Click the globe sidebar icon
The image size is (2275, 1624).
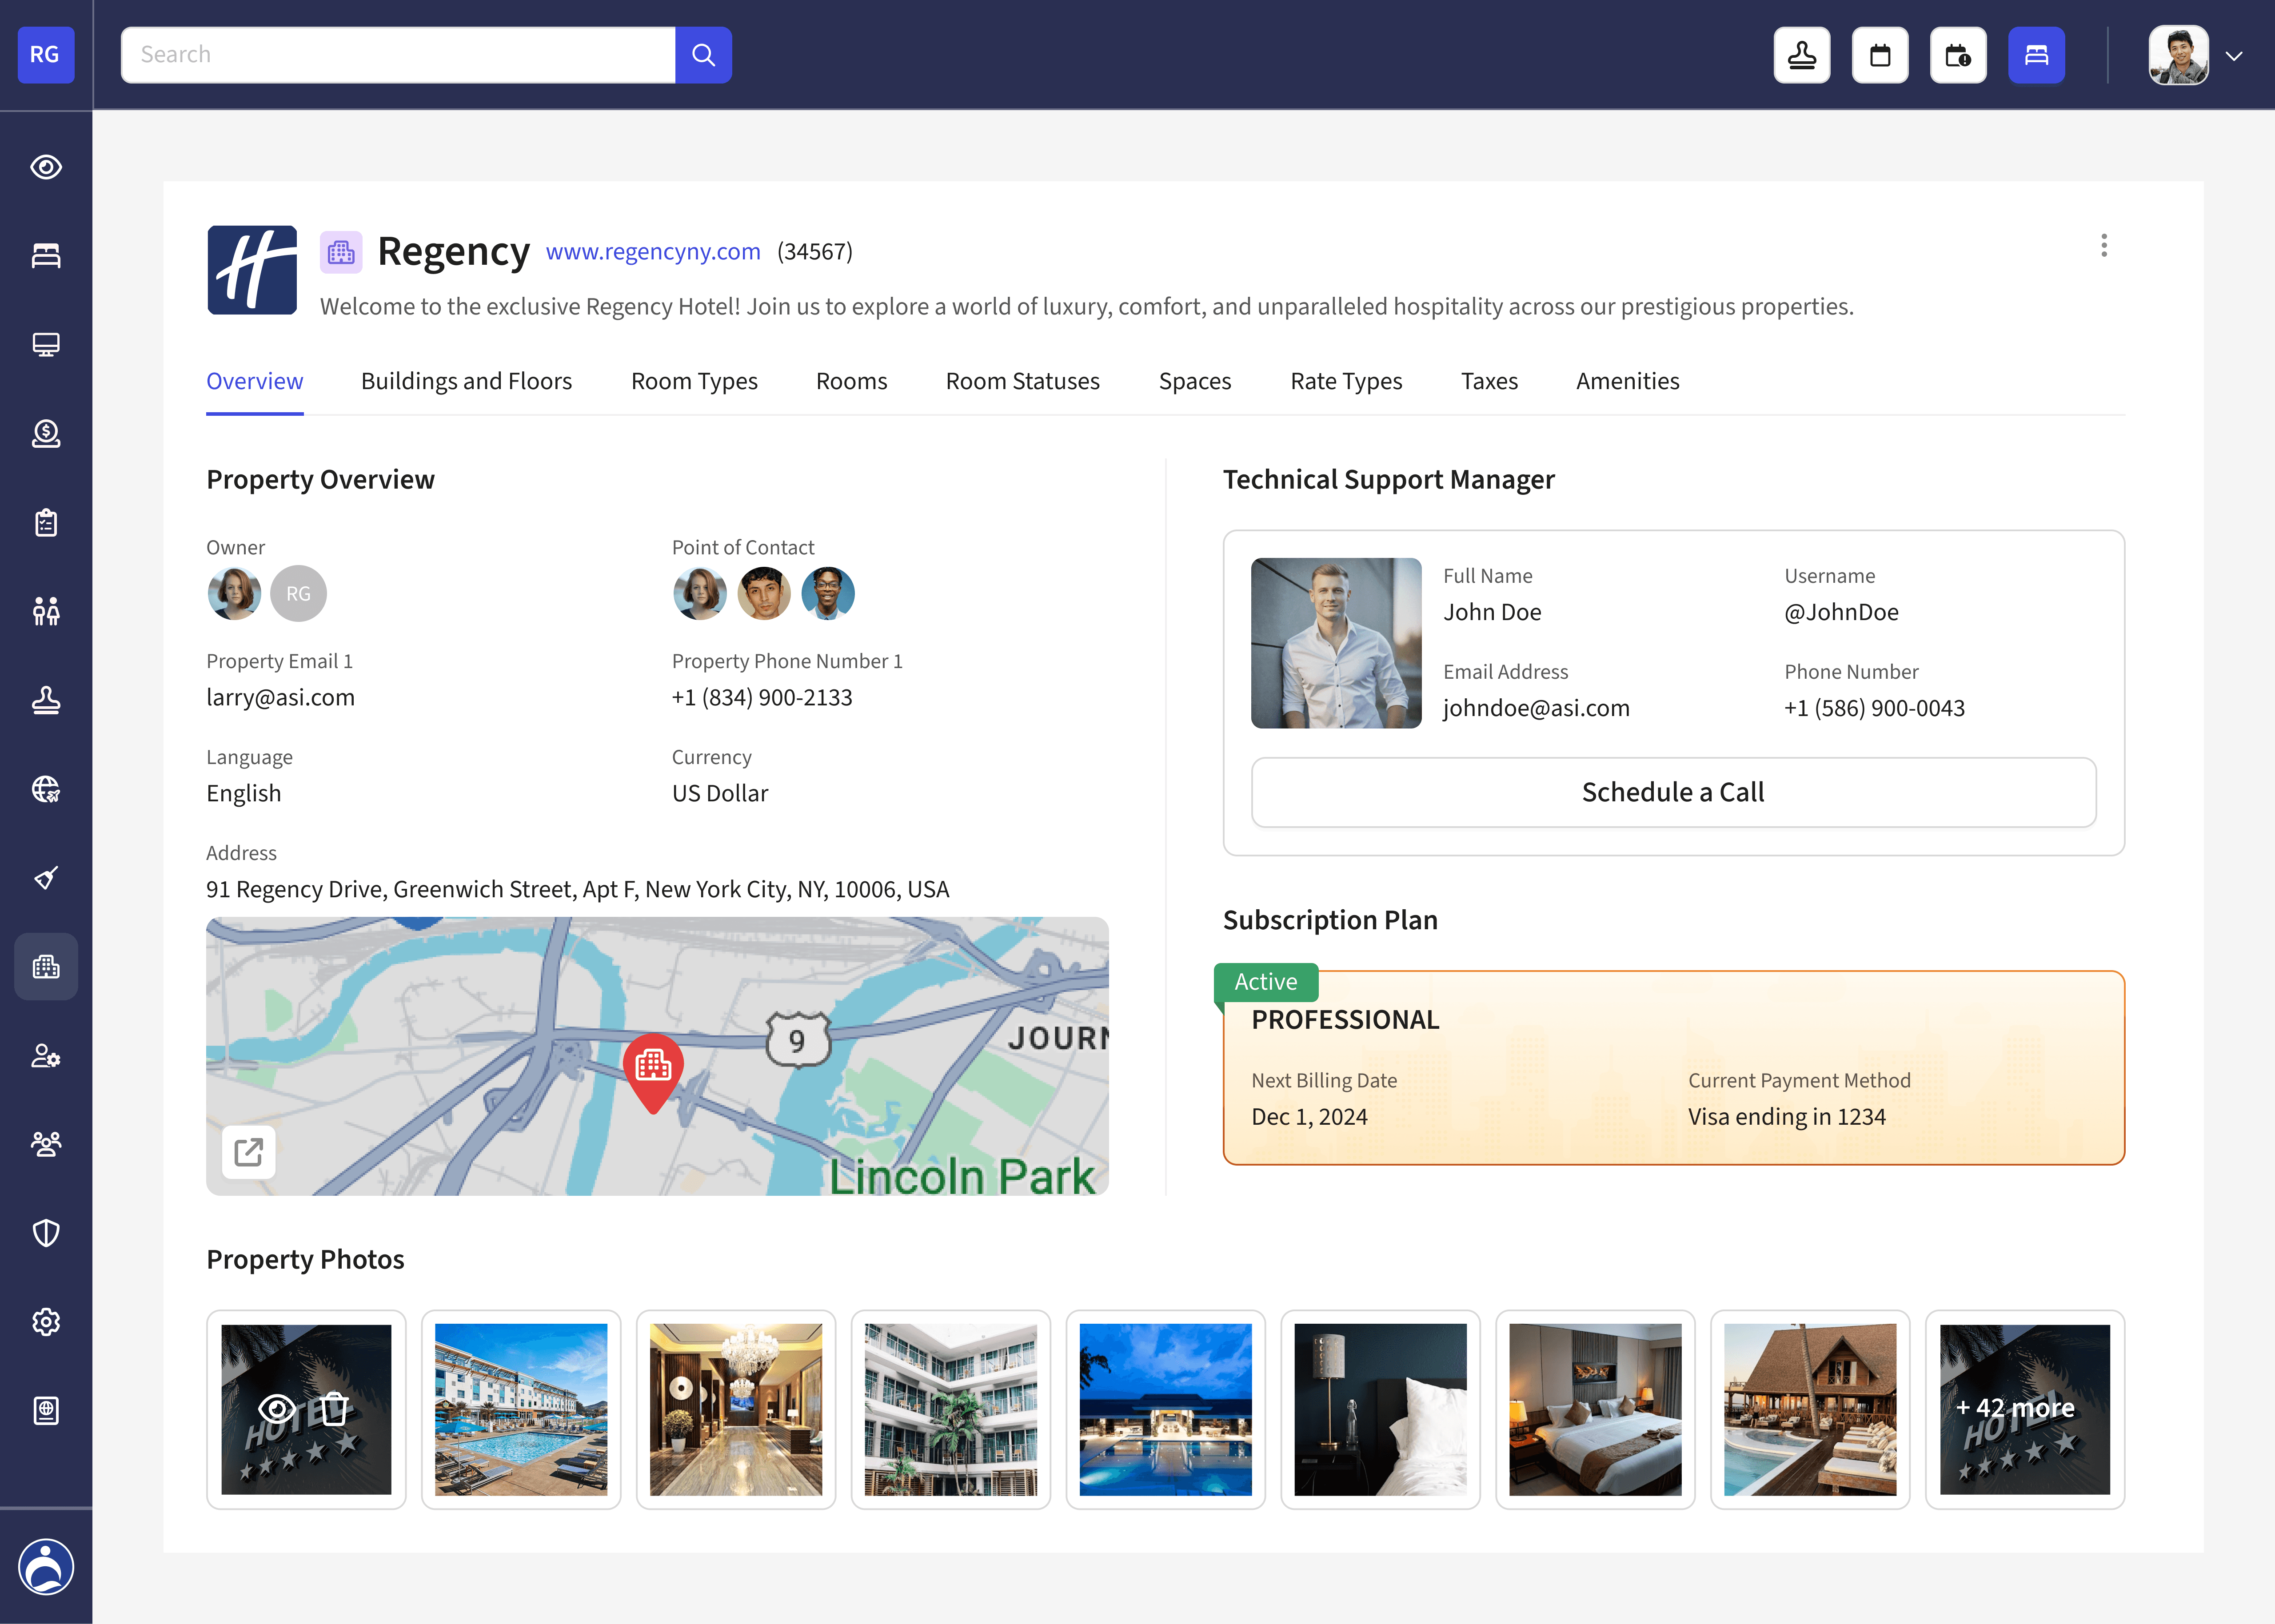coord(46,789)
